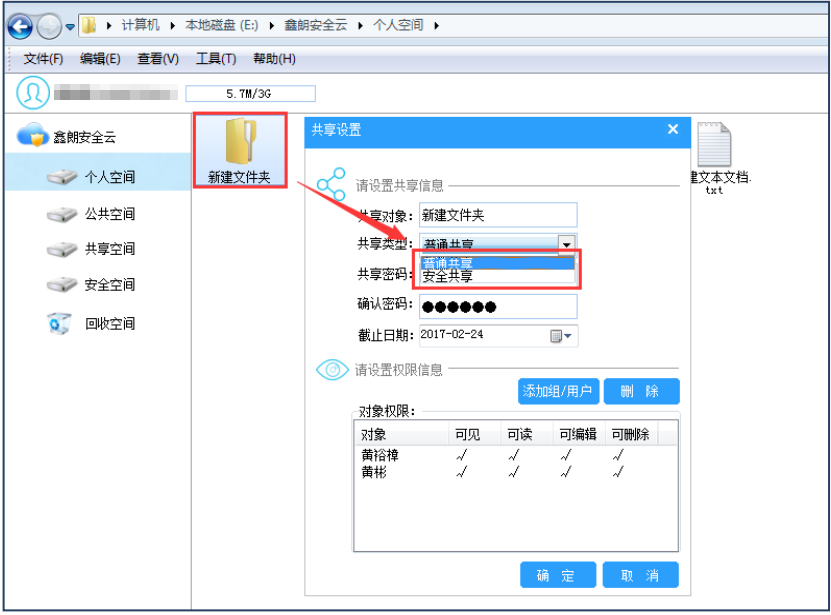Screen dimensions: 831x615
Task: Go back with the blue back arrow
Action: (20, 25)
